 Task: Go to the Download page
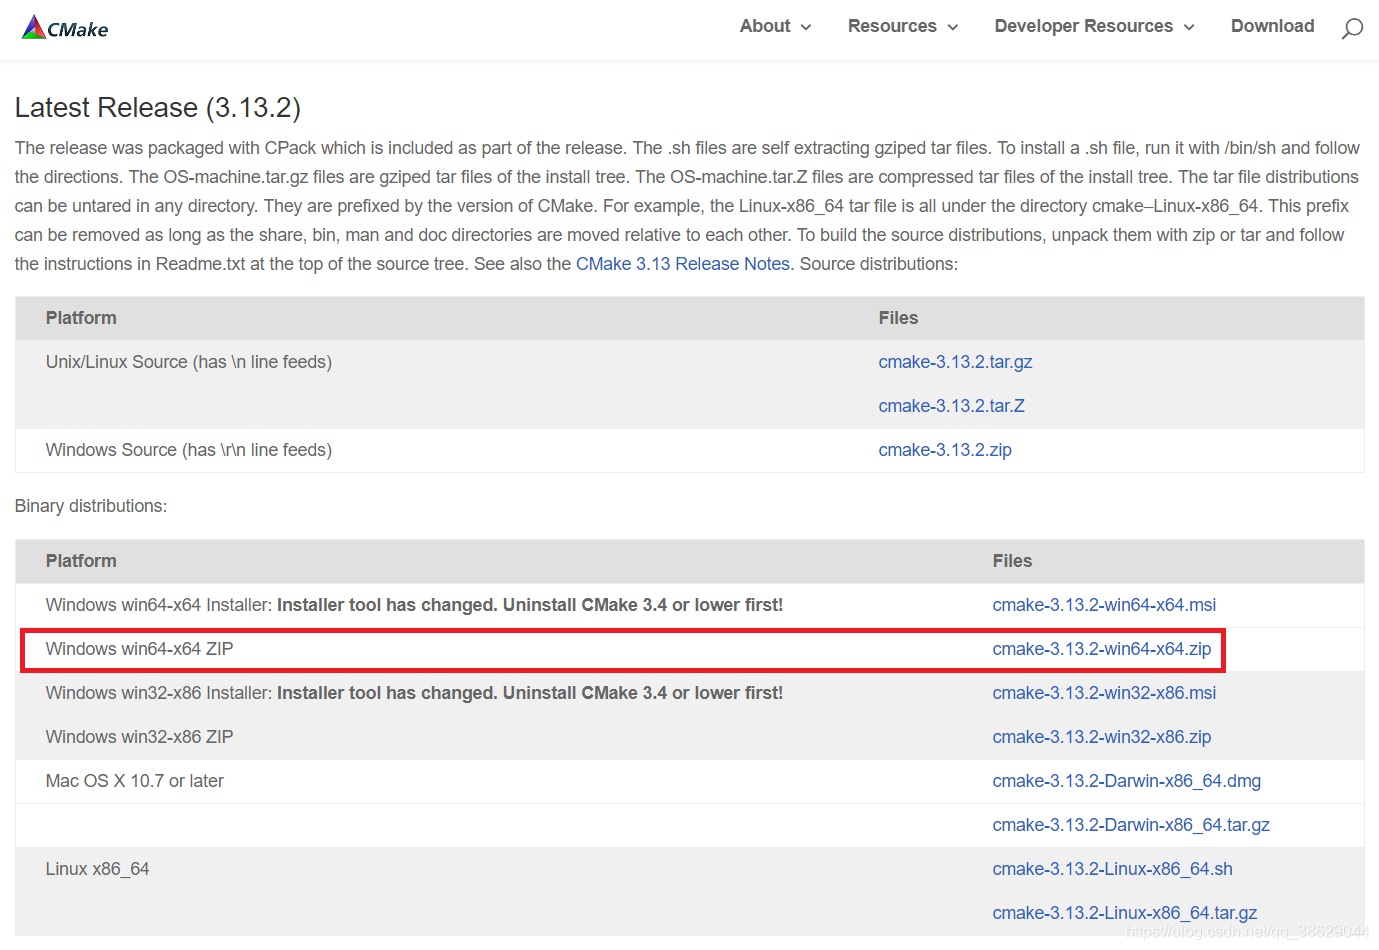point(1272,26)
